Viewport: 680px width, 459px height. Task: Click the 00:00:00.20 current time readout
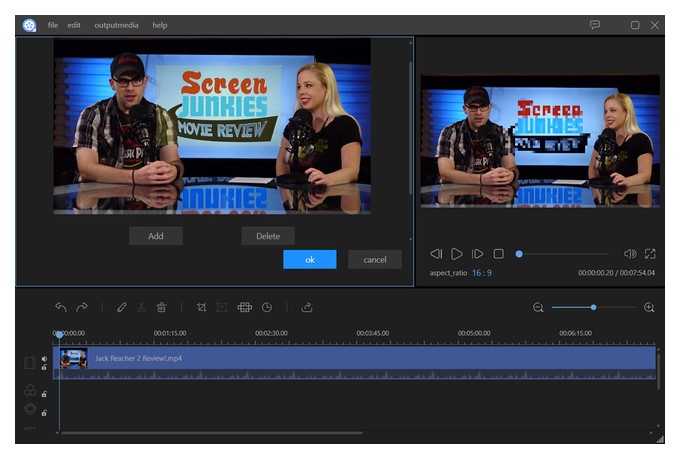[595, 273]
